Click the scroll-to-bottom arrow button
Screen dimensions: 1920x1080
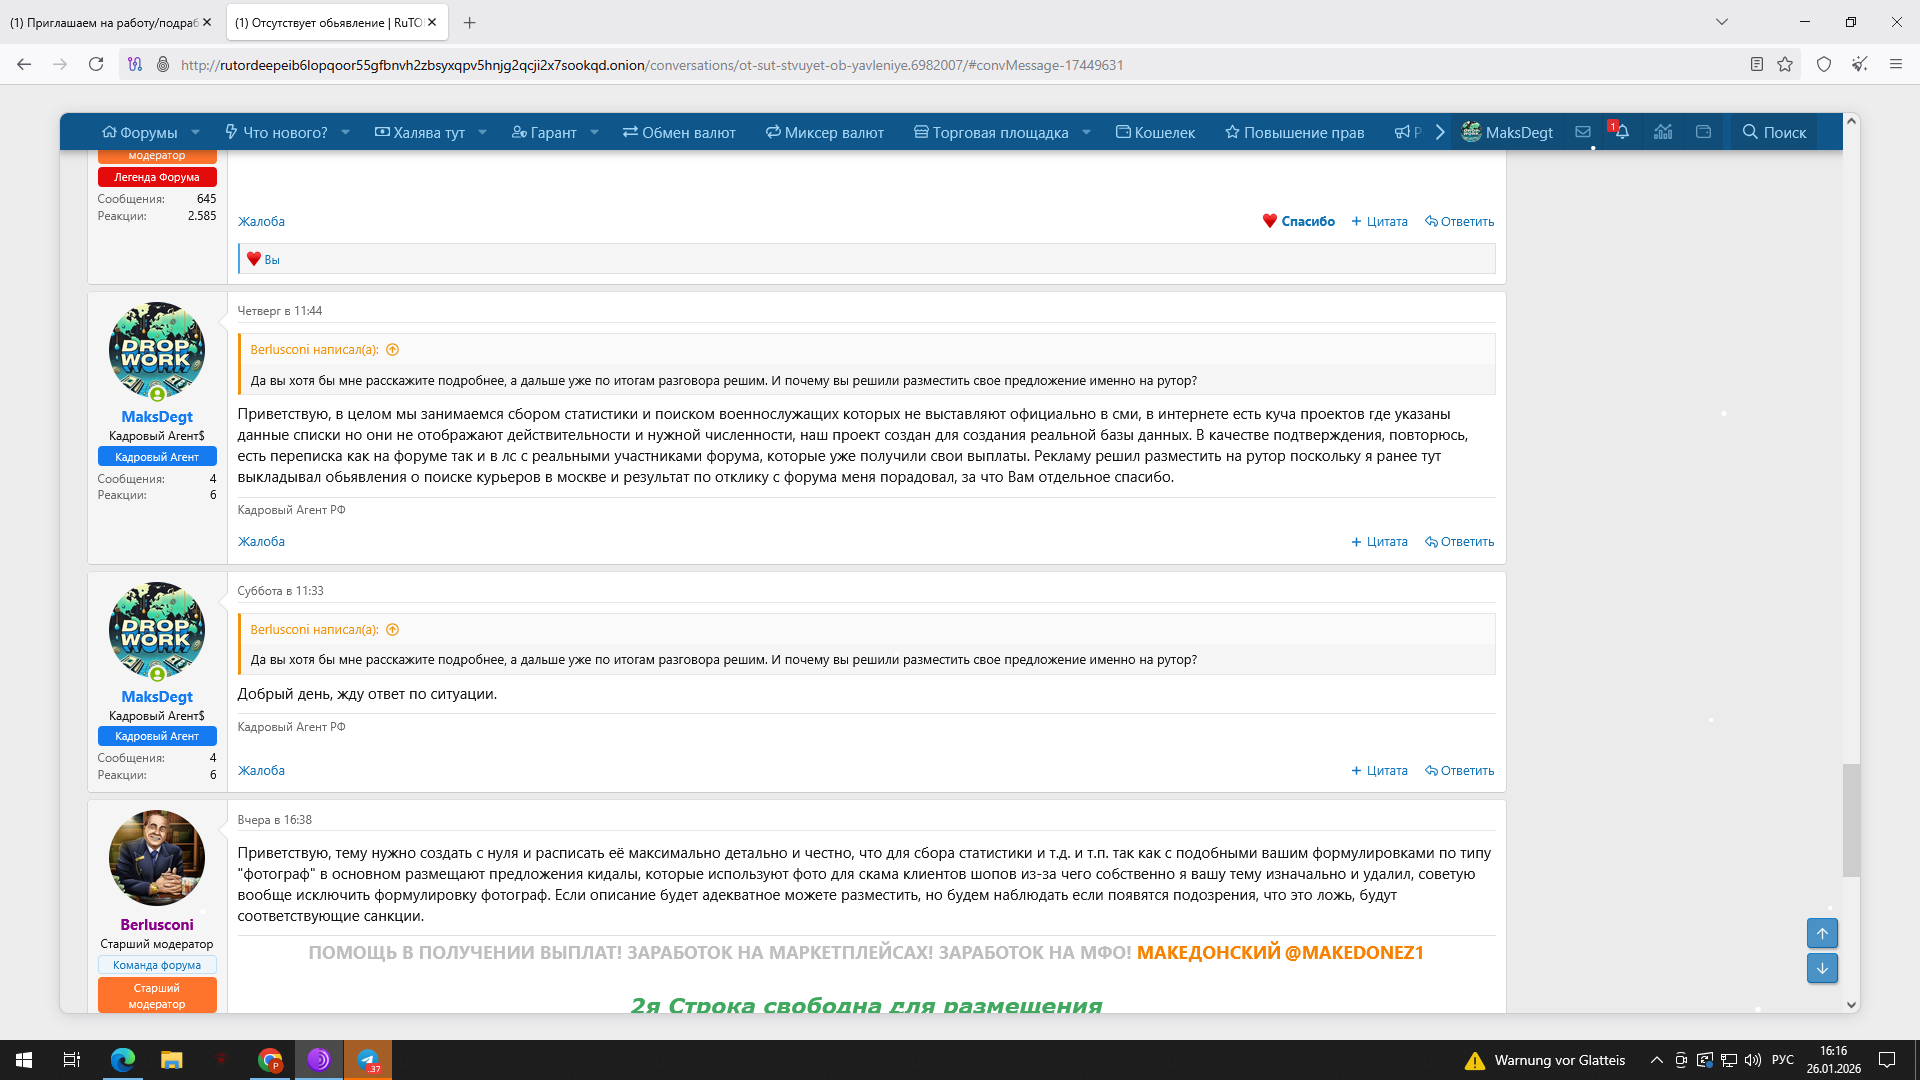click(x=1822, y=968)
